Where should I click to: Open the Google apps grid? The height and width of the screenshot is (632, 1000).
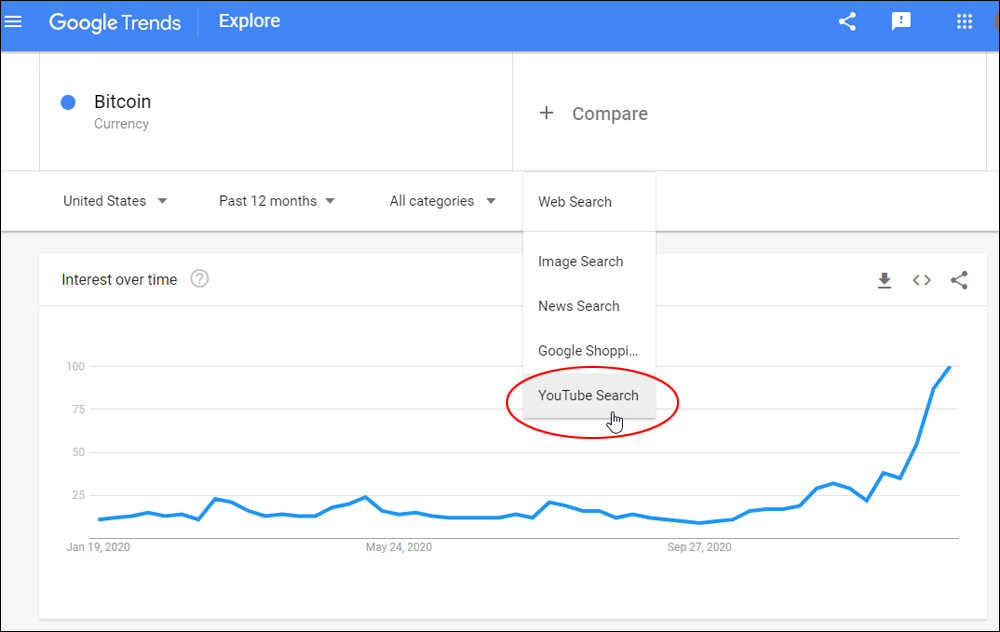(964, 21)
